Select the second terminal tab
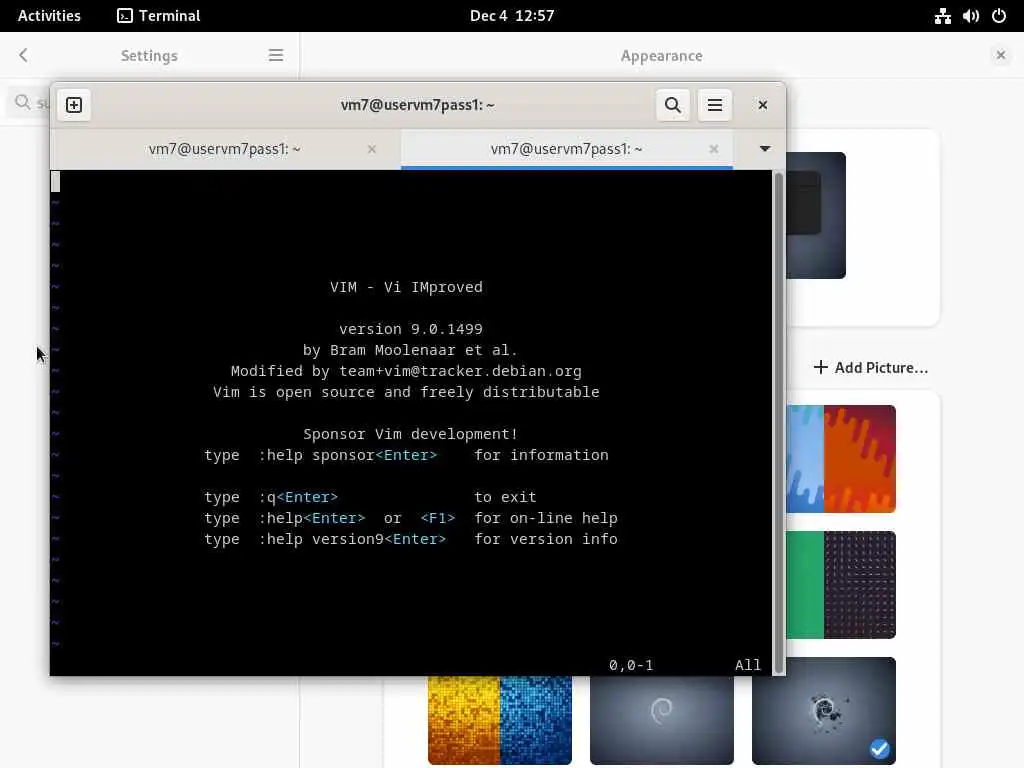 point(566,149)
